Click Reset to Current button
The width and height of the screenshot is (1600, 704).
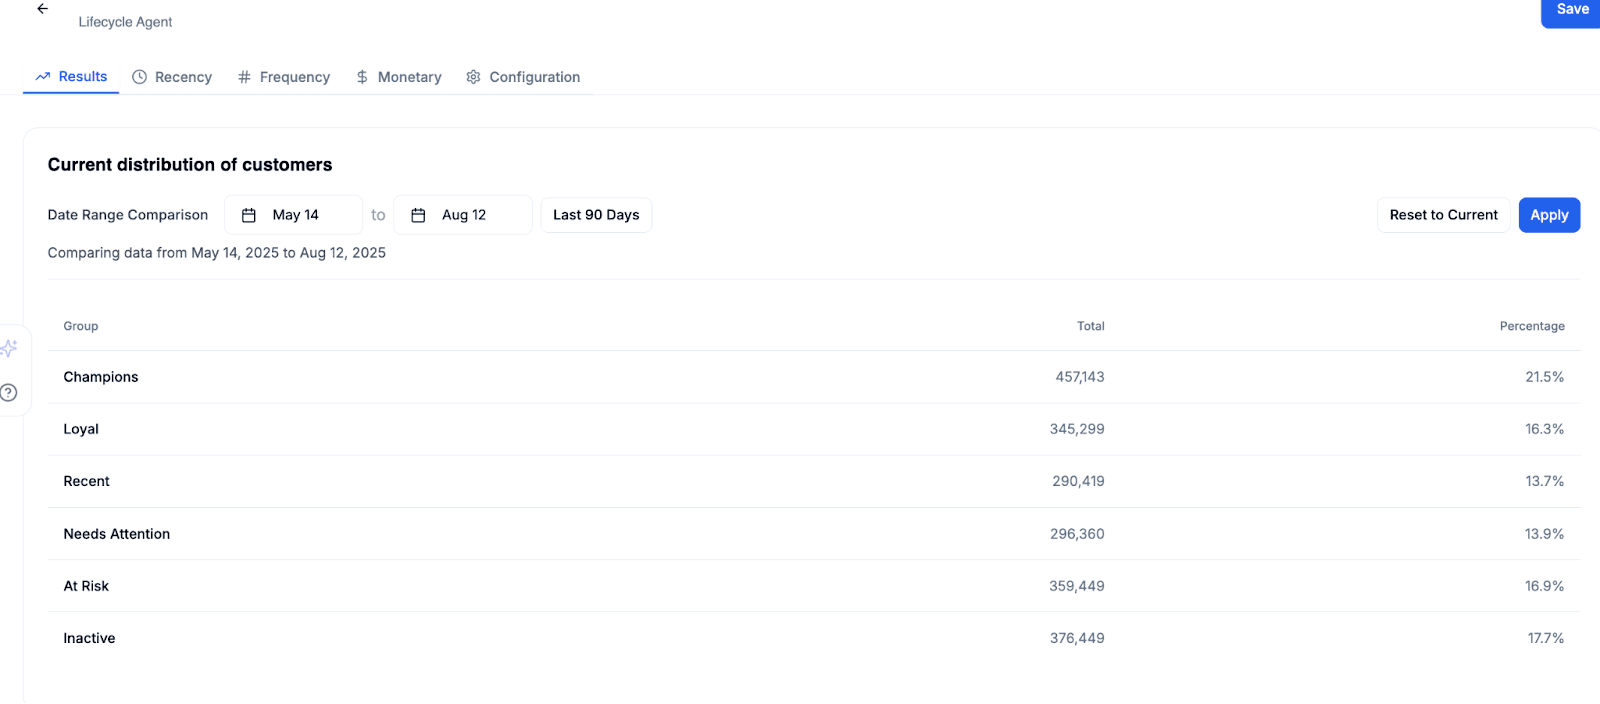click(x=1443, y=215)
